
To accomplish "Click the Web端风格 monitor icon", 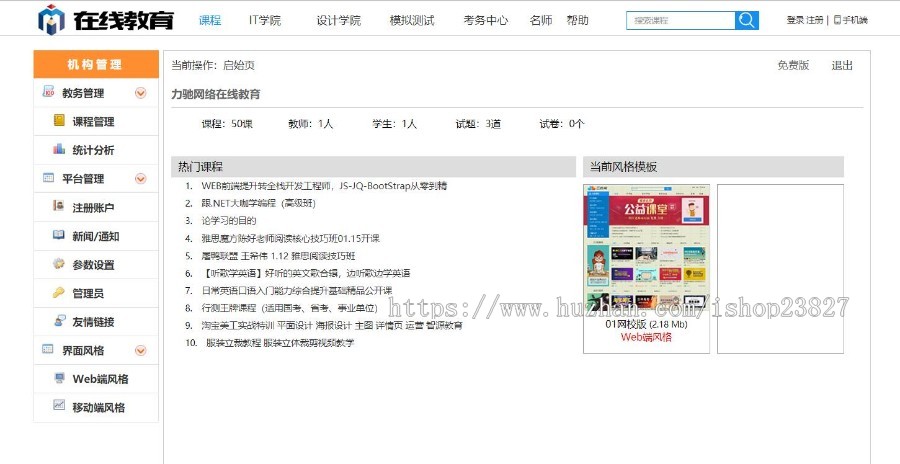I will point(59,379).
